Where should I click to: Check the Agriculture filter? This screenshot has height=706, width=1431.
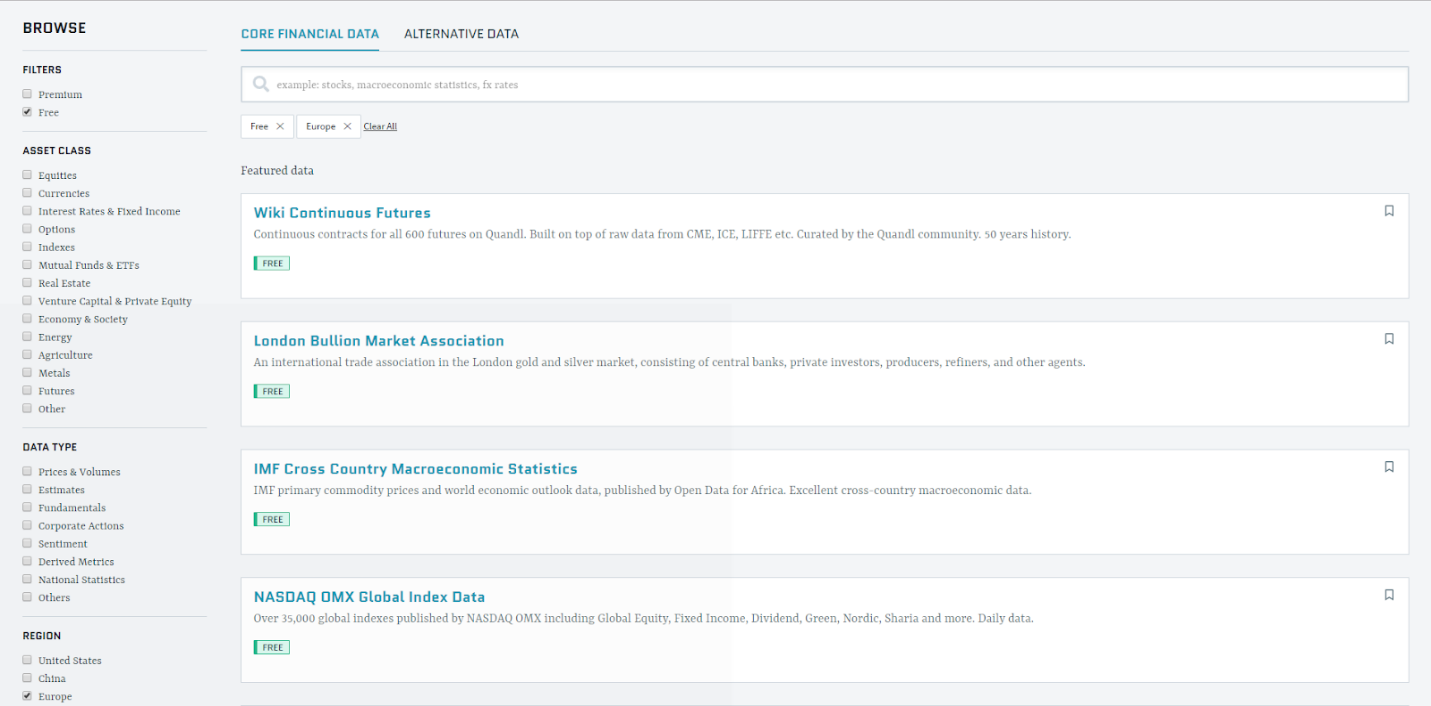pos(28,355)
